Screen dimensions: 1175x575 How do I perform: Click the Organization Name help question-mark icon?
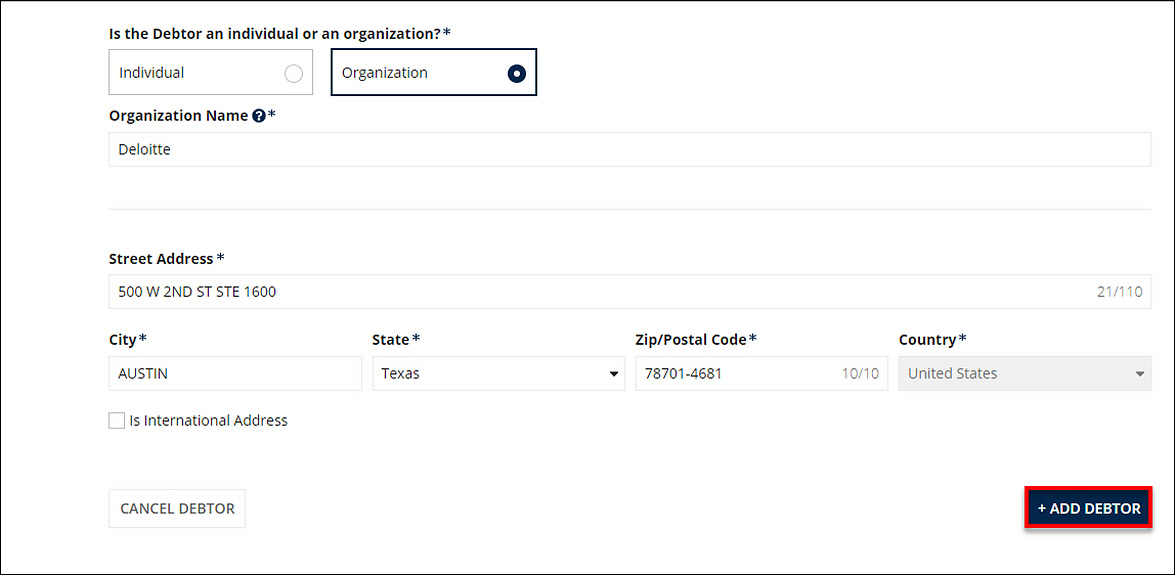tap(259, 116)
